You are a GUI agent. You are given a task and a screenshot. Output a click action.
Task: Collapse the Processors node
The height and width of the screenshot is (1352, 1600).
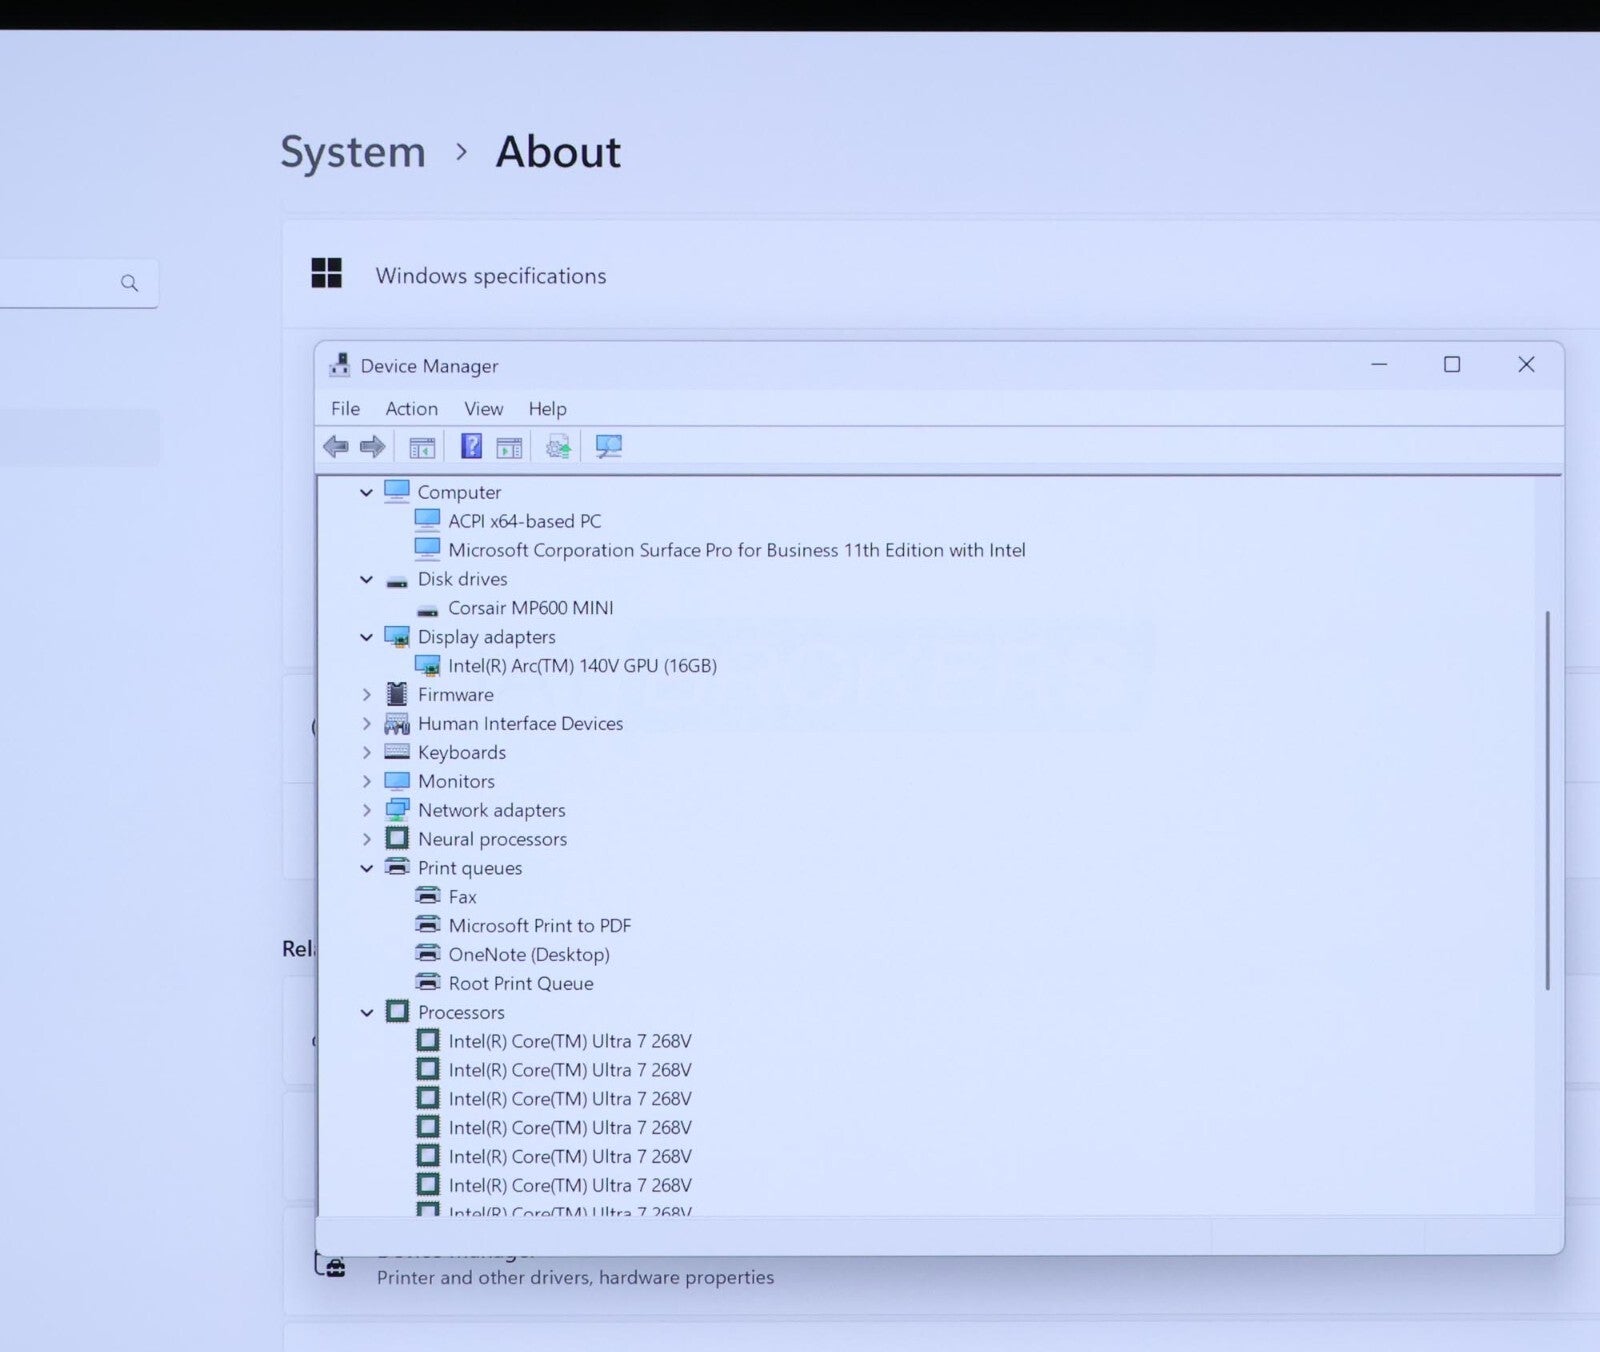coord(366,1012)
